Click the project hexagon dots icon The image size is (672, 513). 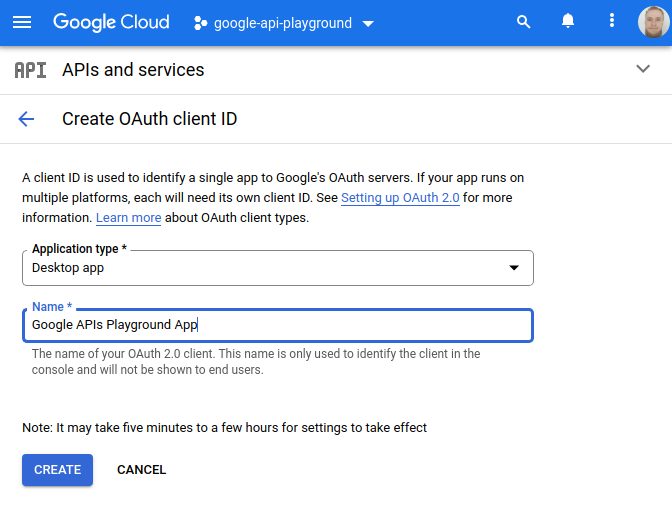pyautogui.click(x=200, y=23)
